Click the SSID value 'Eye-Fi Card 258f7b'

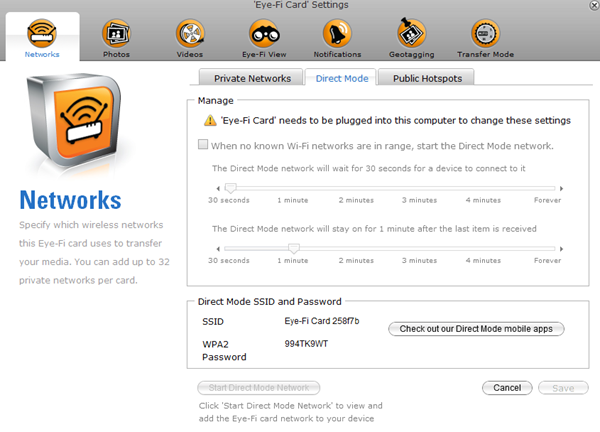(322, 321)
